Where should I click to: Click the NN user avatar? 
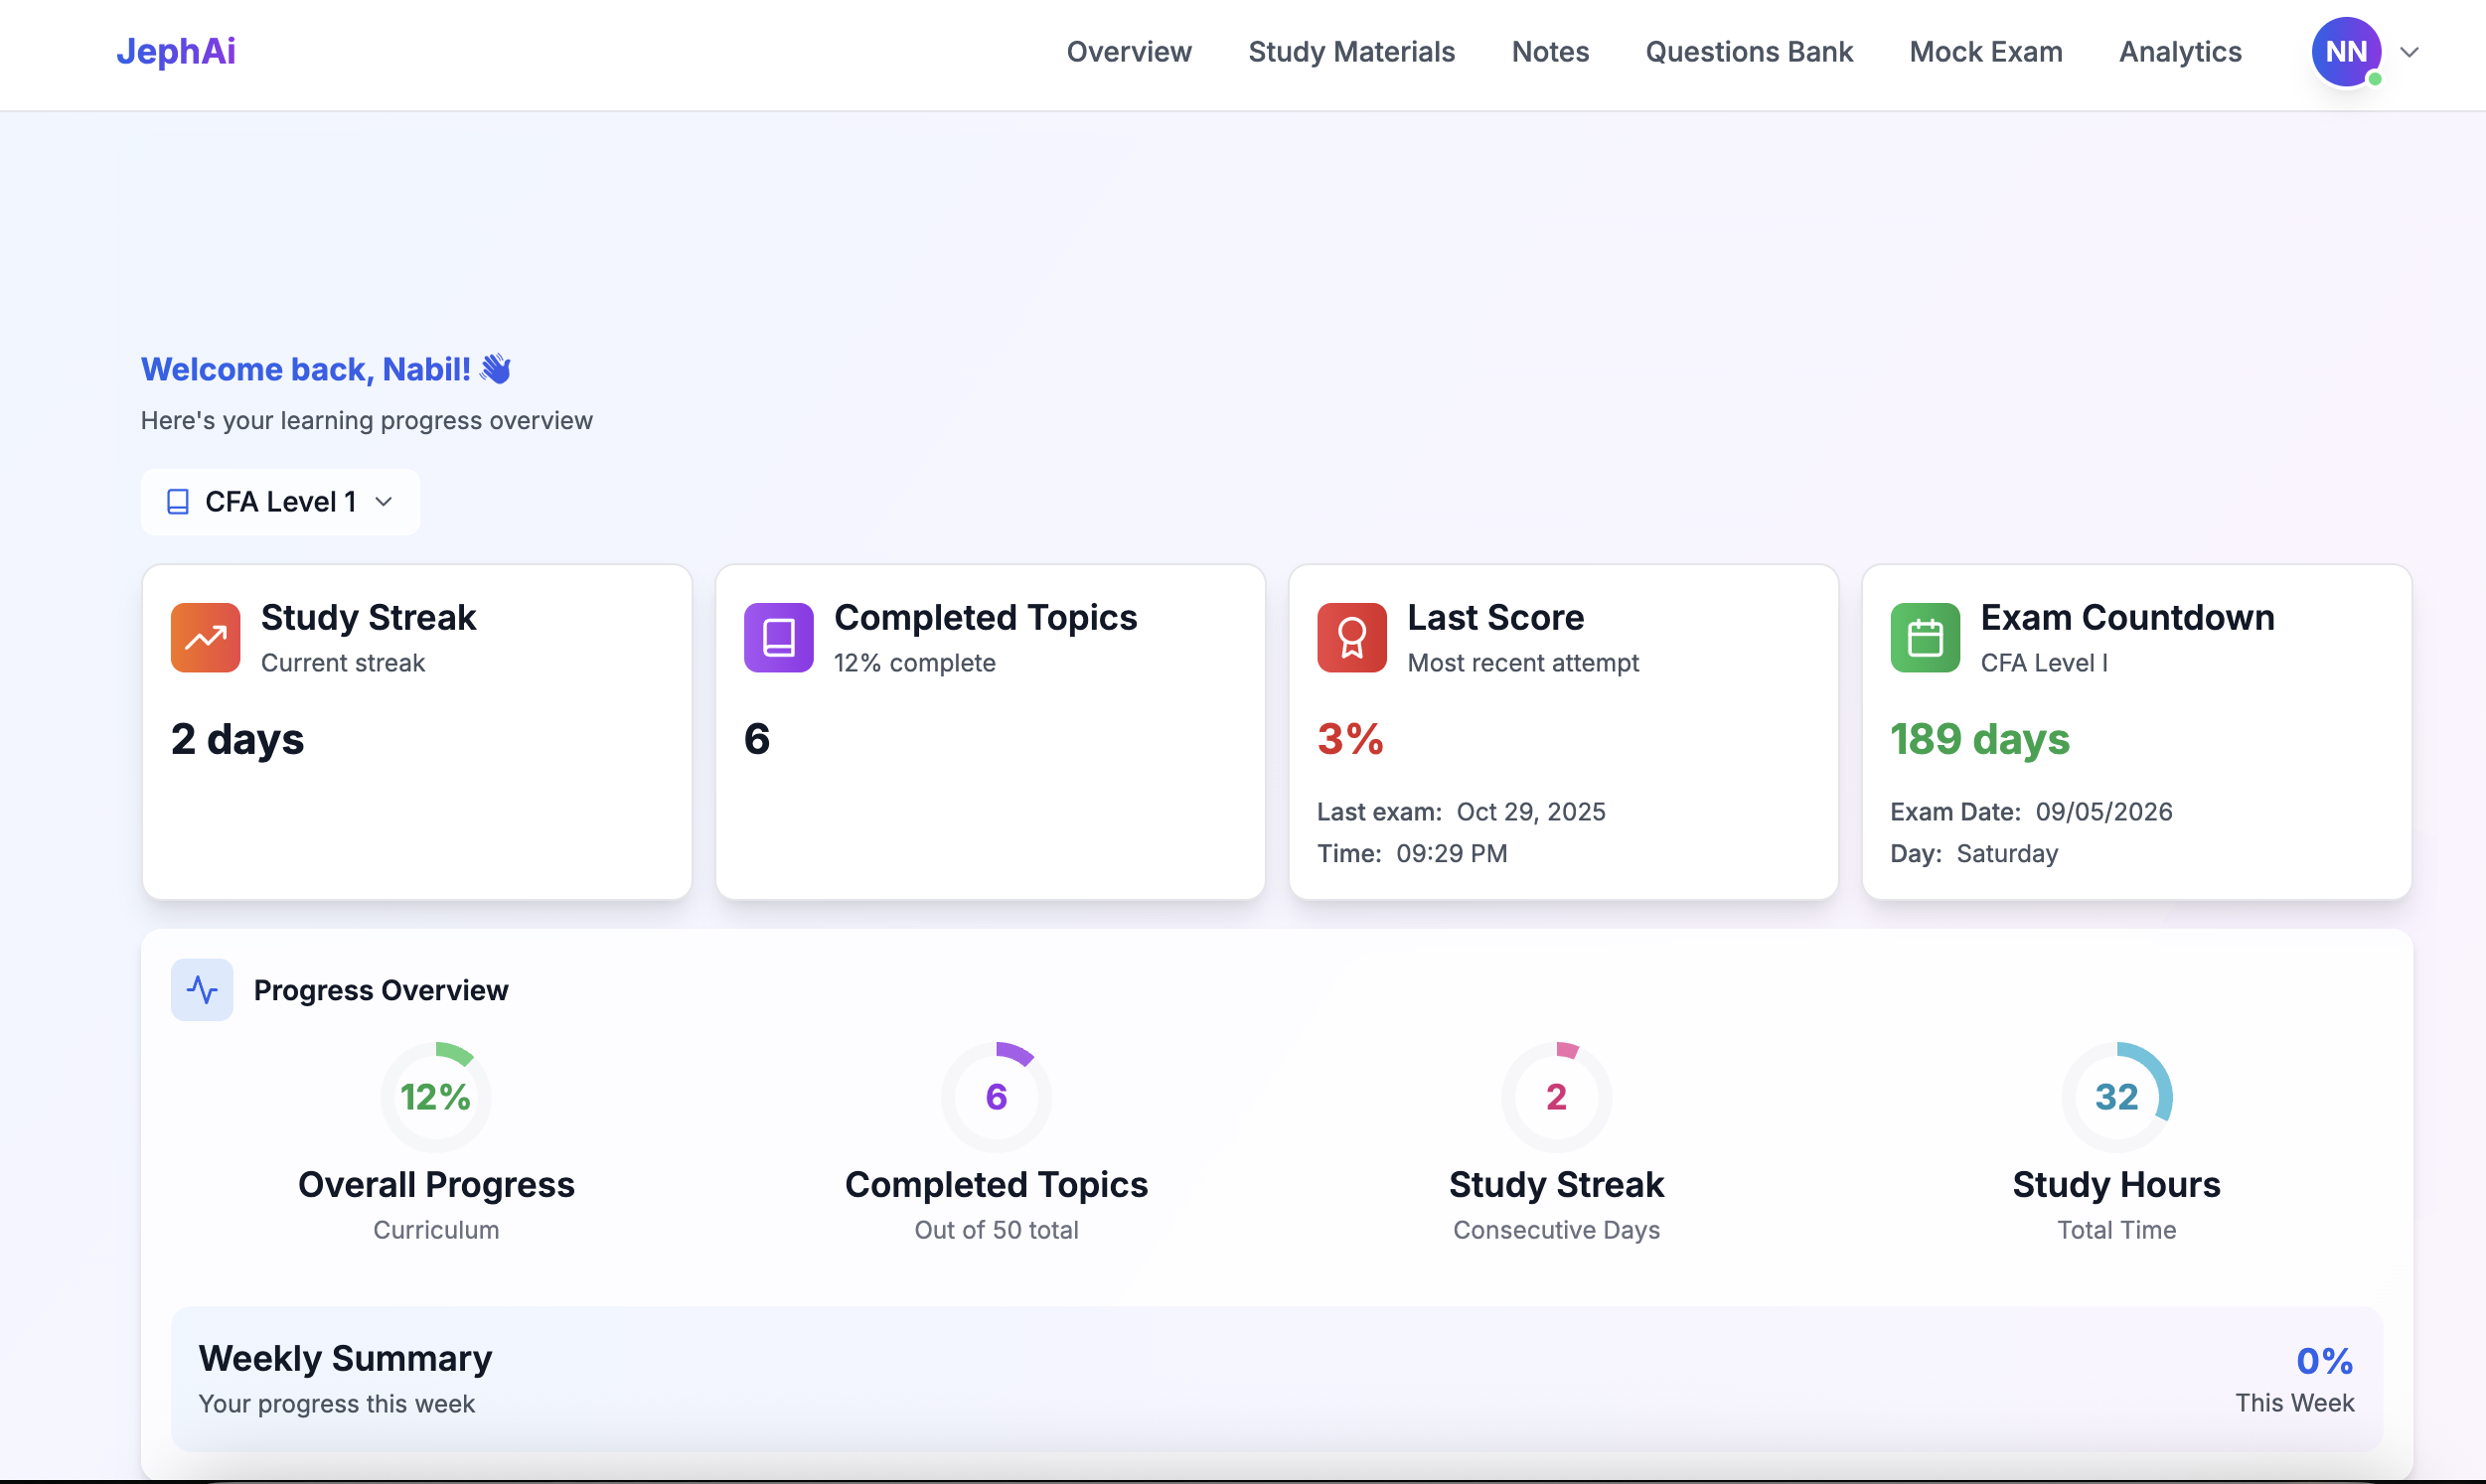(x=2345, y=52)
